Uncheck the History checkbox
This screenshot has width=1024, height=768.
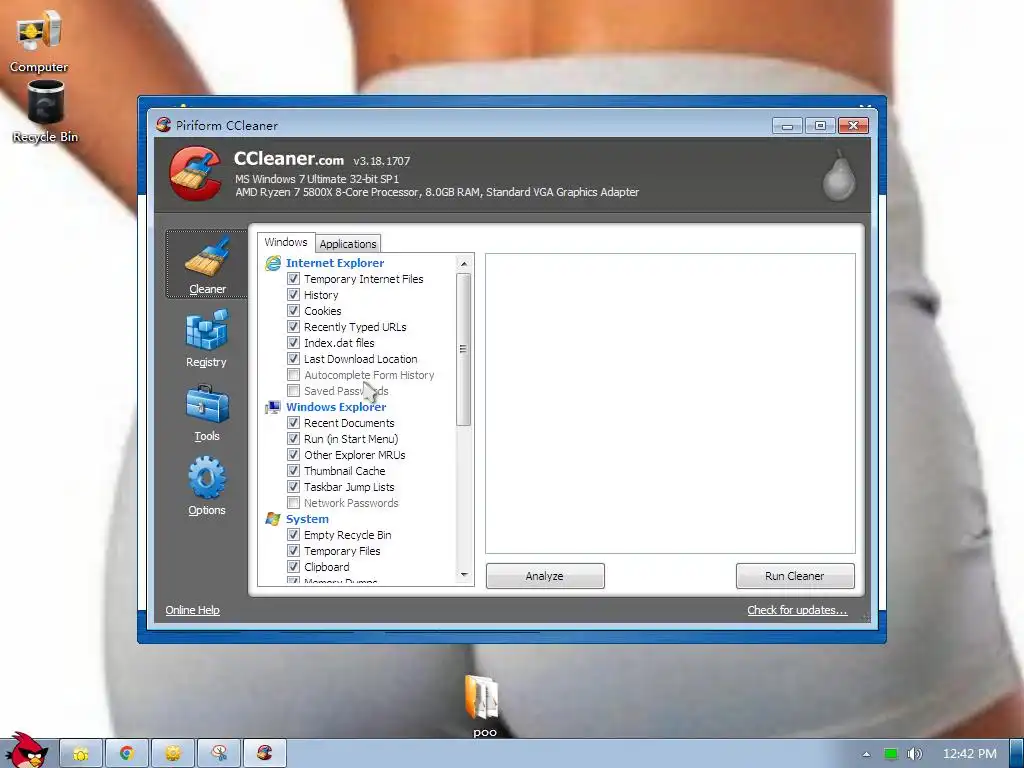293,295
